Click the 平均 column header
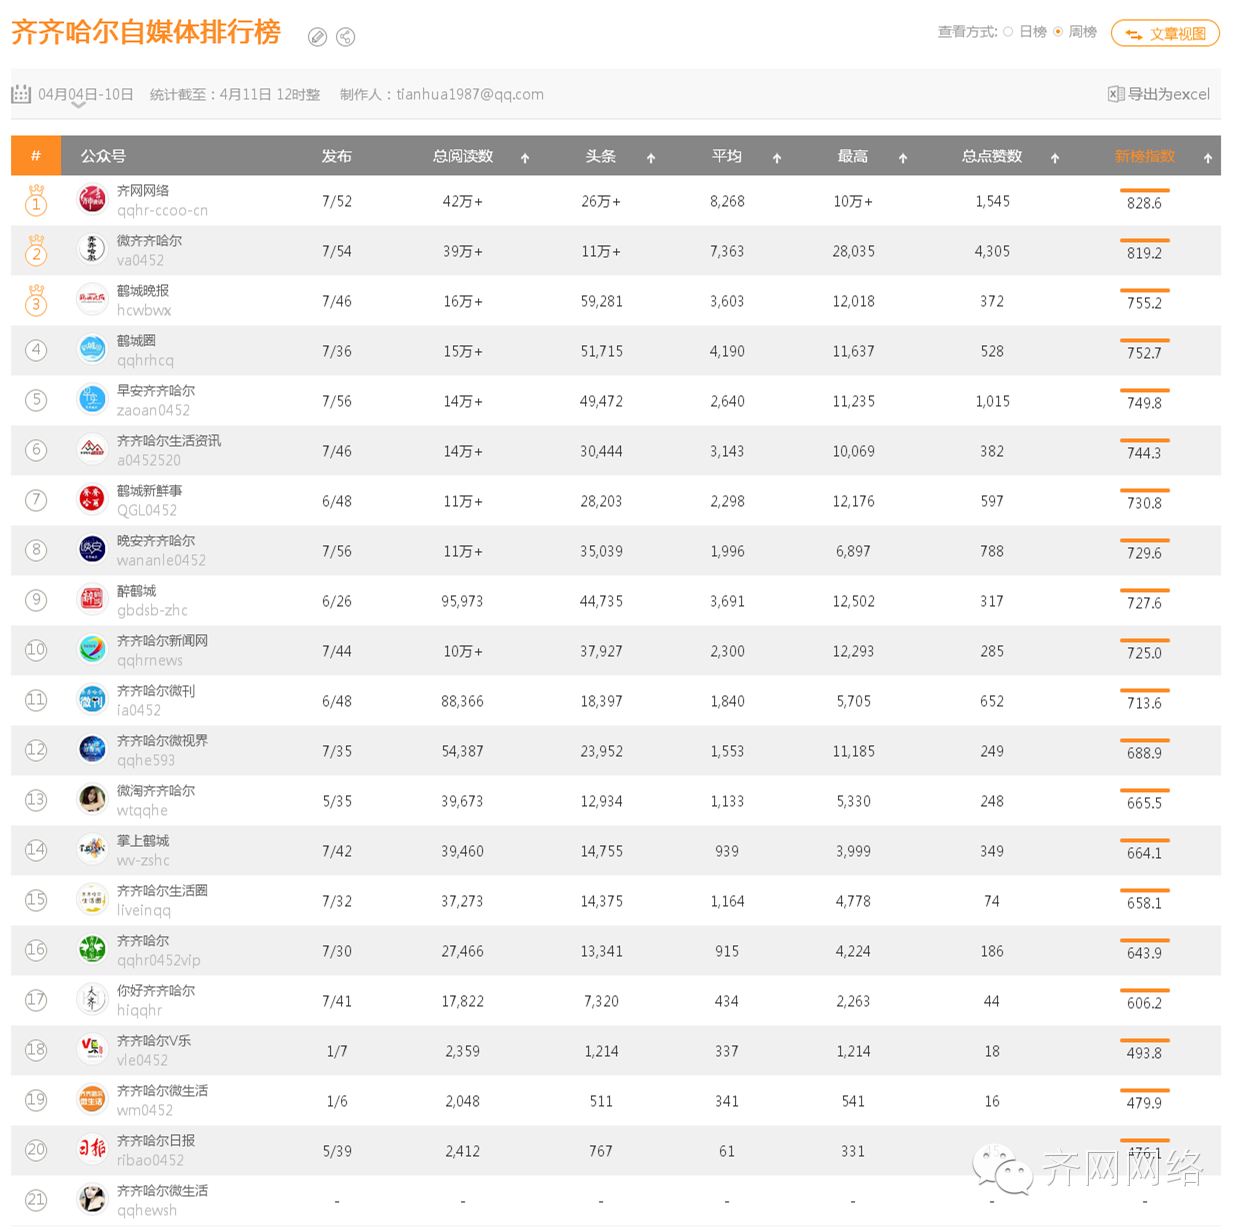Screen dimensions: 1243x1232 [x=727, y=156]
